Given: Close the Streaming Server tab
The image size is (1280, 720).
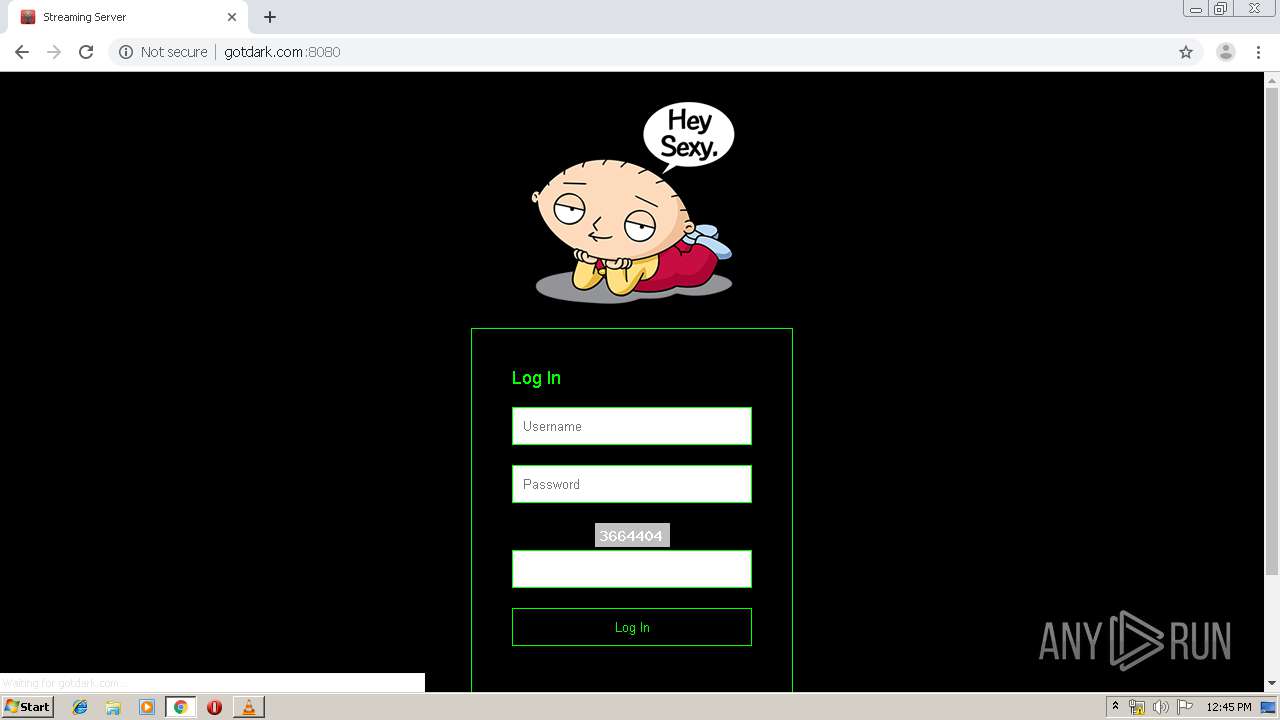Looking at the screenshot, I should [232, 17].
